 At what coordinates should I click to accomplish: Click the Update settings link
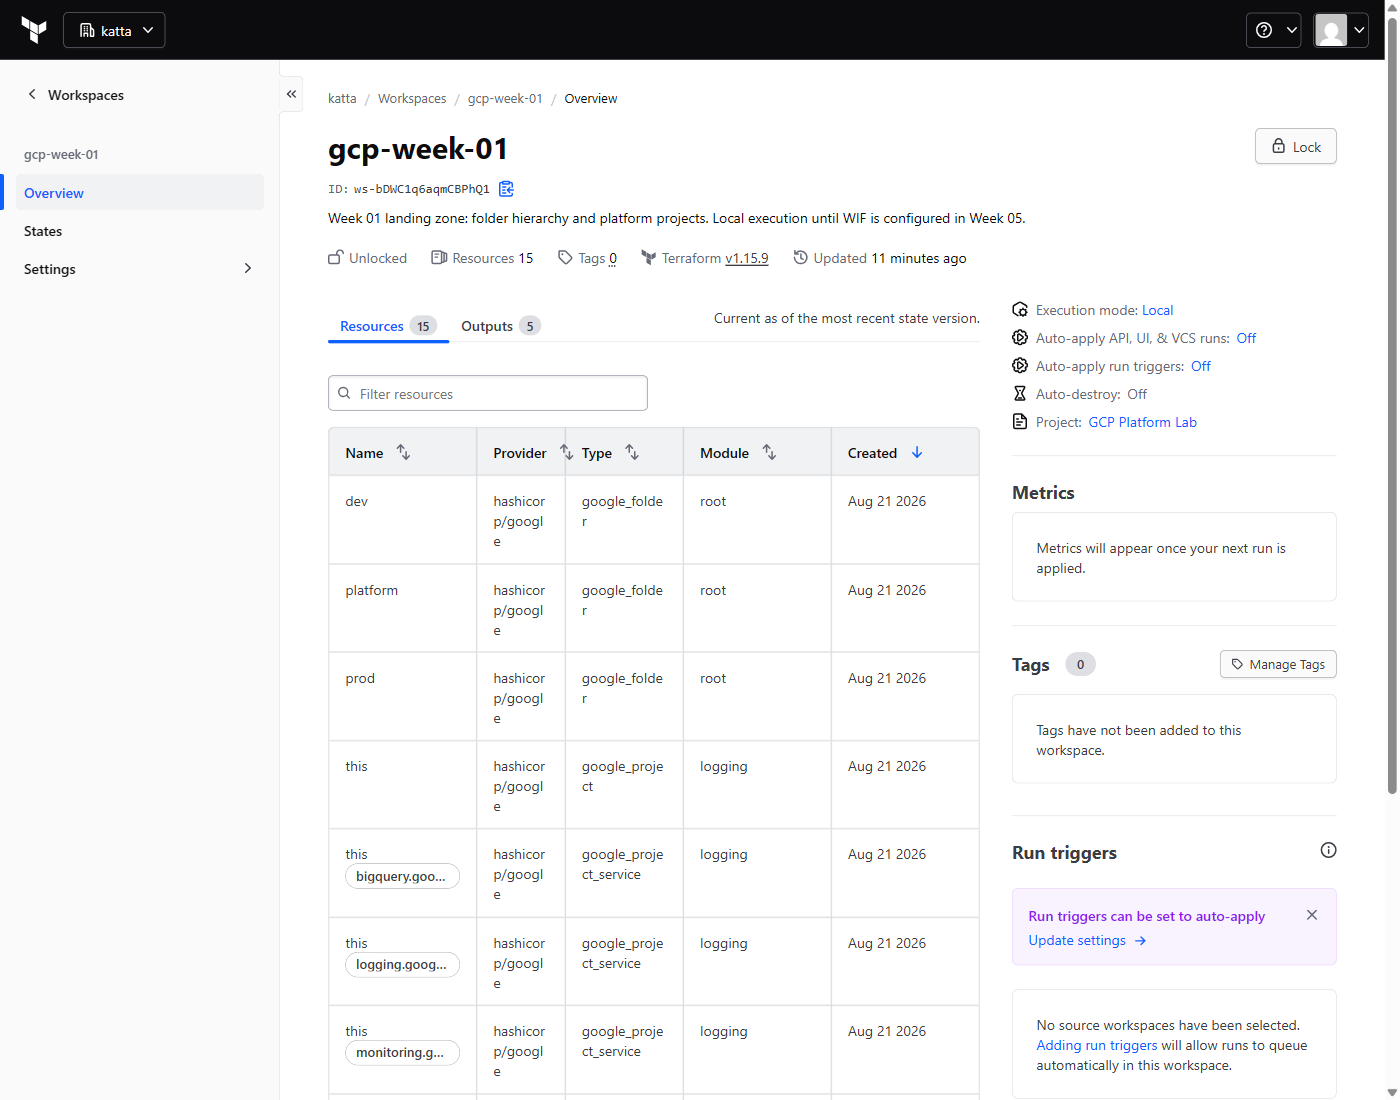1087,940
